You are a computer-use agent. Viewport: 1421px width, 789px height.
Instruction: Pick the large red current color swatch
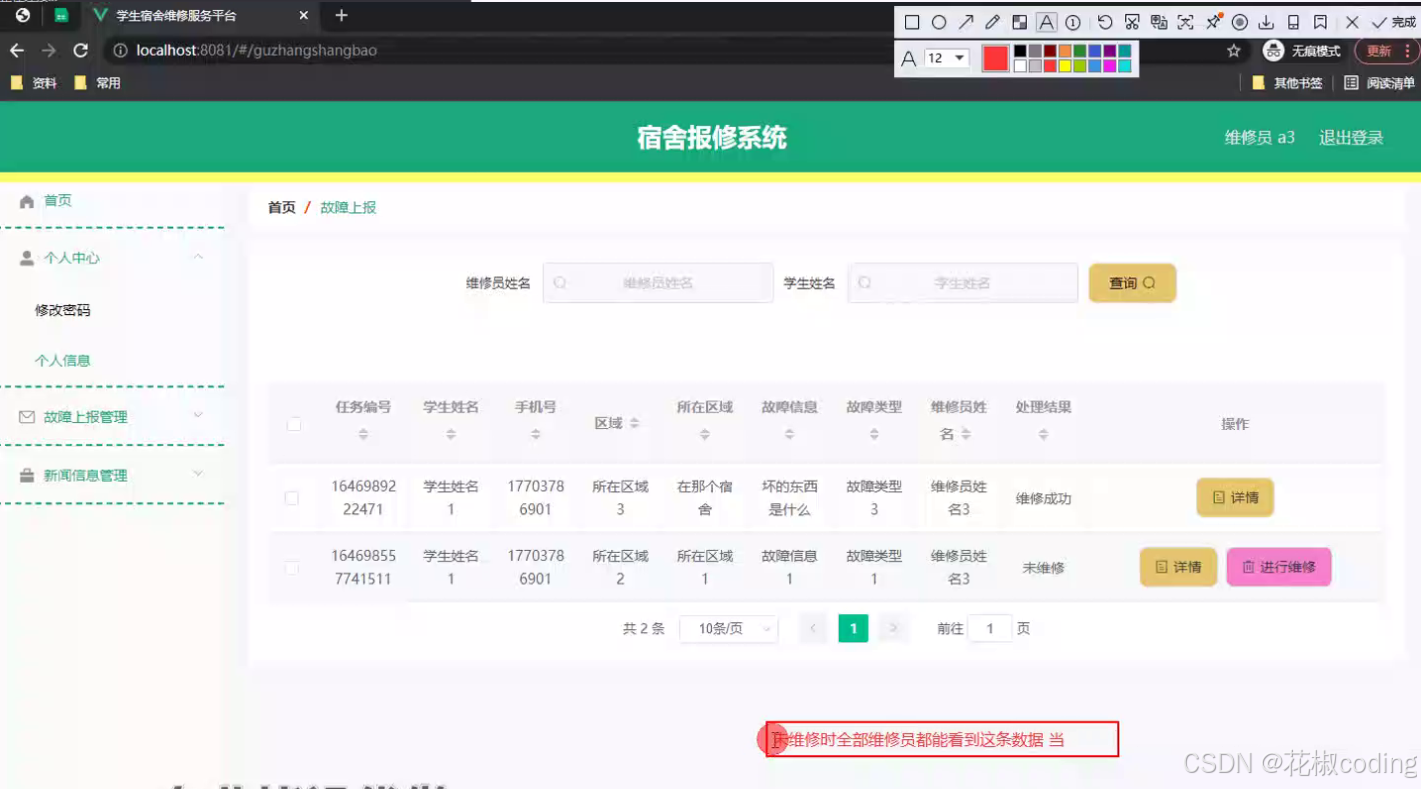[x=995, y=58]
